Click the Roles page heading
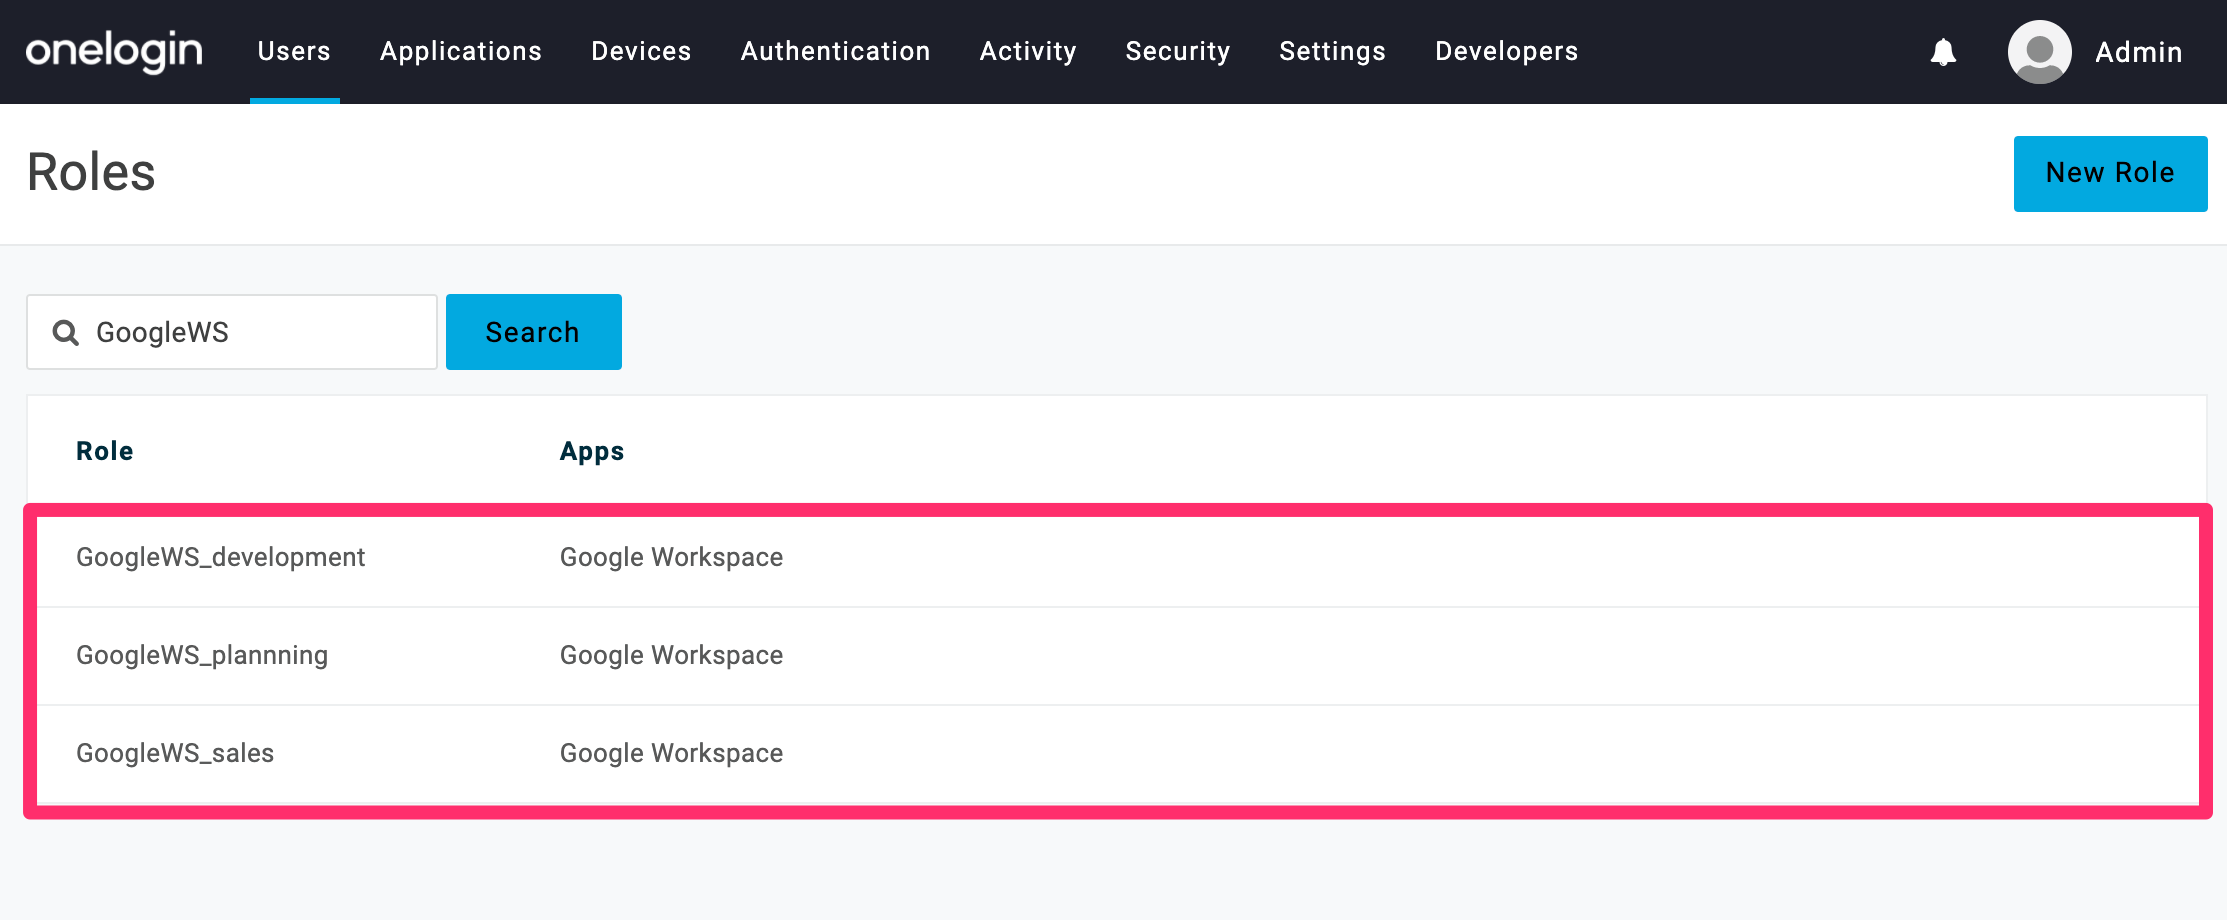The height and width of the screenshot is (920, 2227). pyautogui.click(x=91, y=172)
